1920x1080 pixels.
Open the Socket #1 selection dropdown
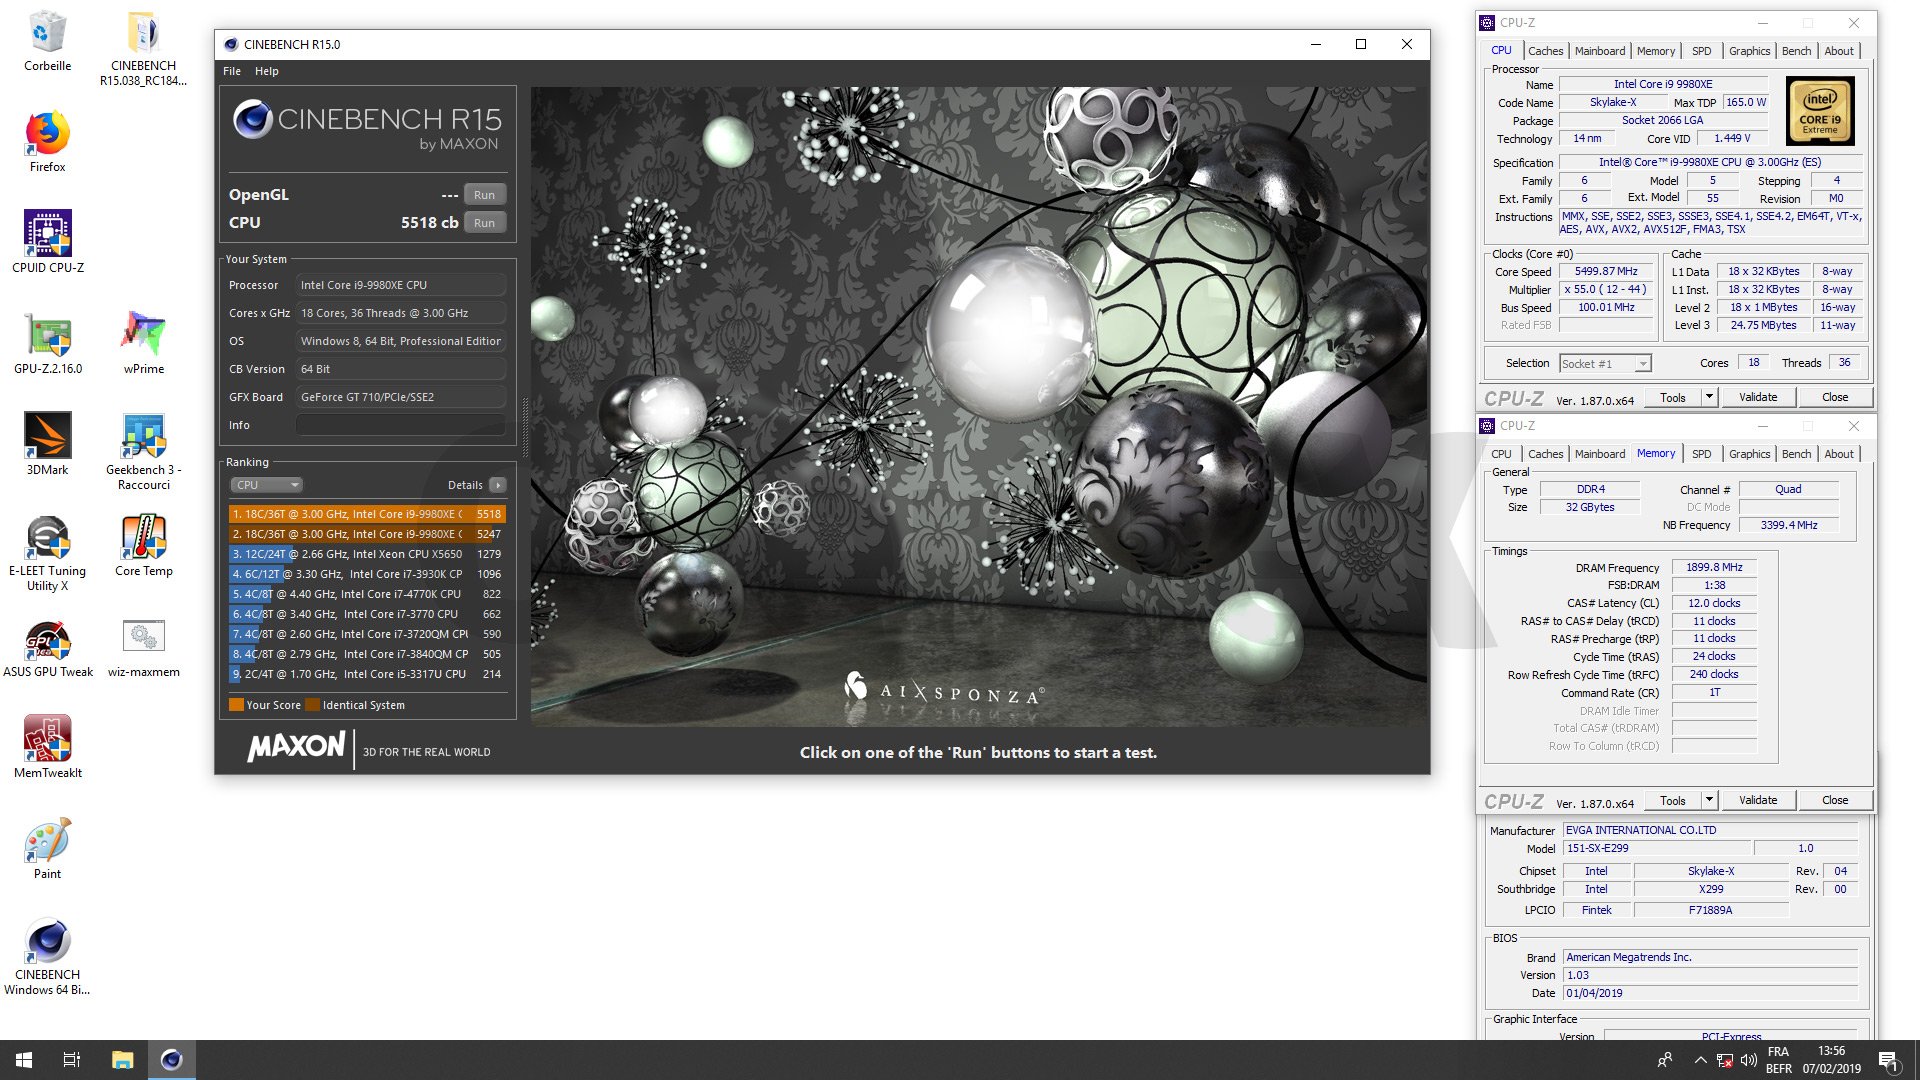[x=1605, y=364]
